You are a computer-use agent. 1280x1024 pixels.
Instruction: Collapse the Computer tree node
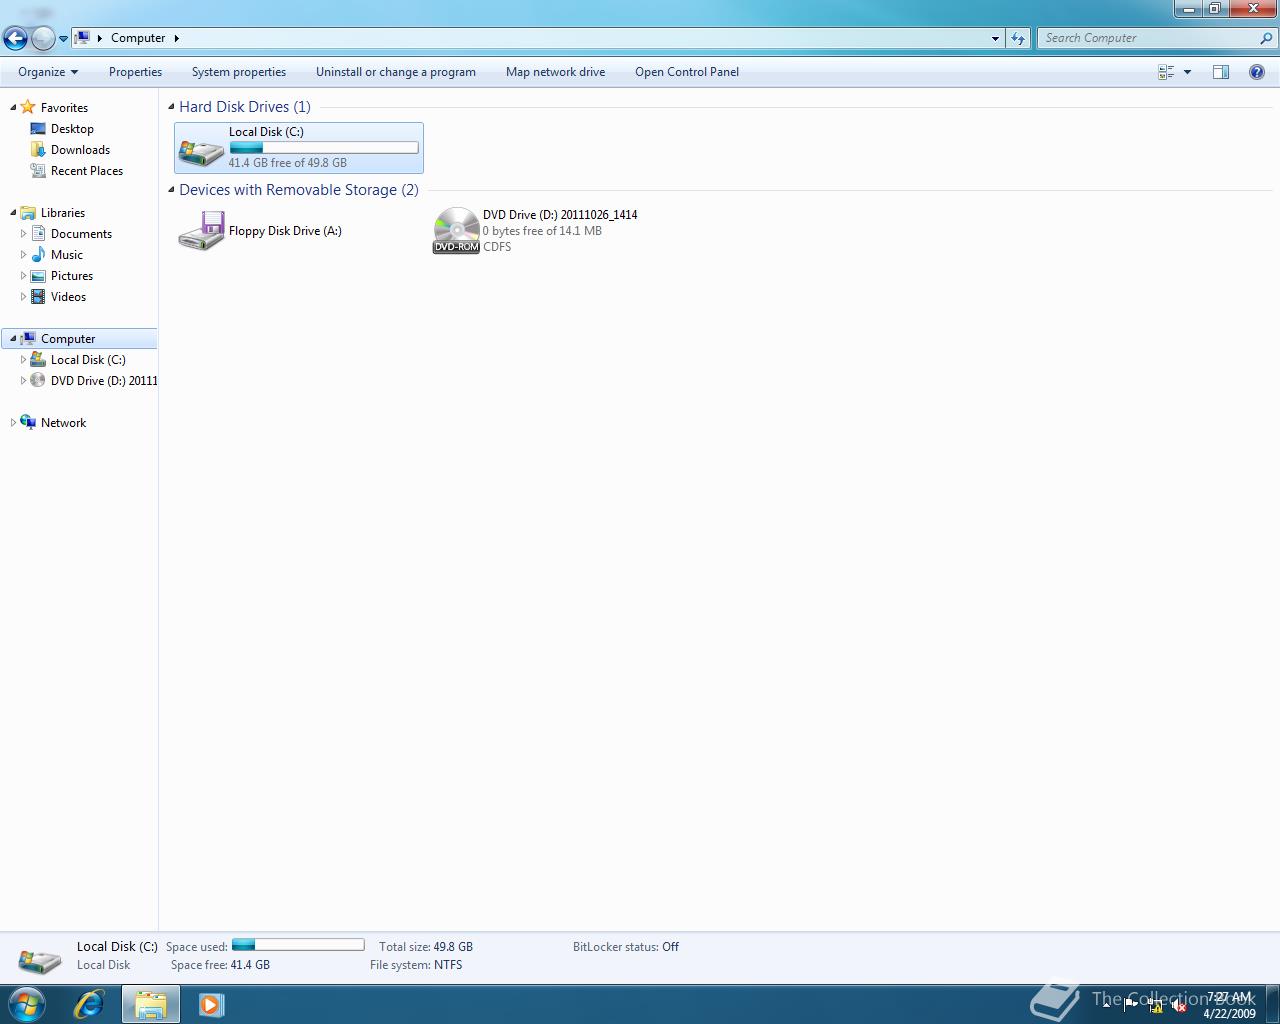click(13, 339)
